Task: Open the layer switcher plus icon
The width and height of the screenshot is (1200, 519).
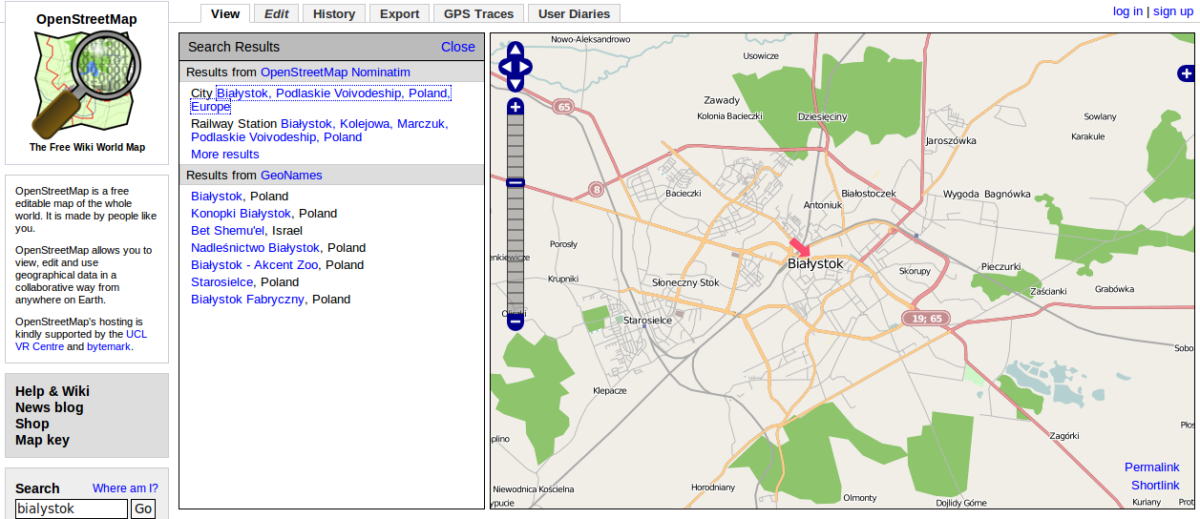Action: coord(1186,73)
